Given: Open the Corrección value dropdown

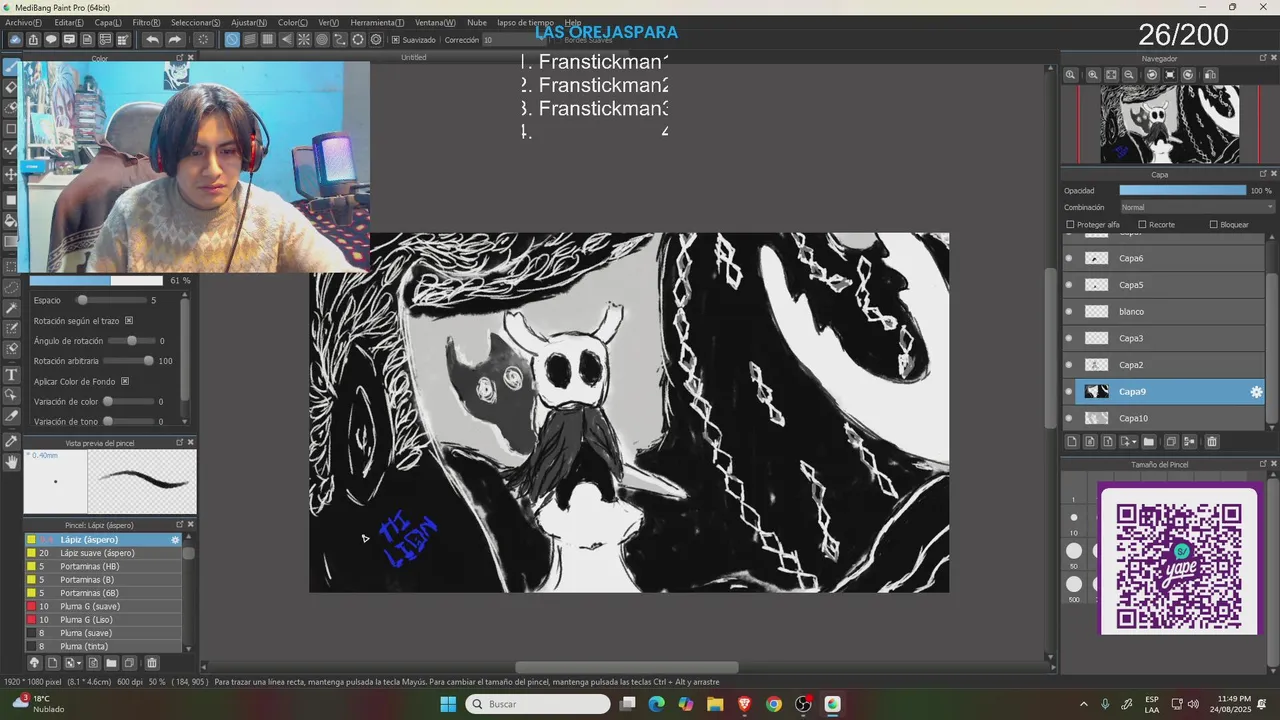Looking at the screenshot, I should [x=512, y=40].
